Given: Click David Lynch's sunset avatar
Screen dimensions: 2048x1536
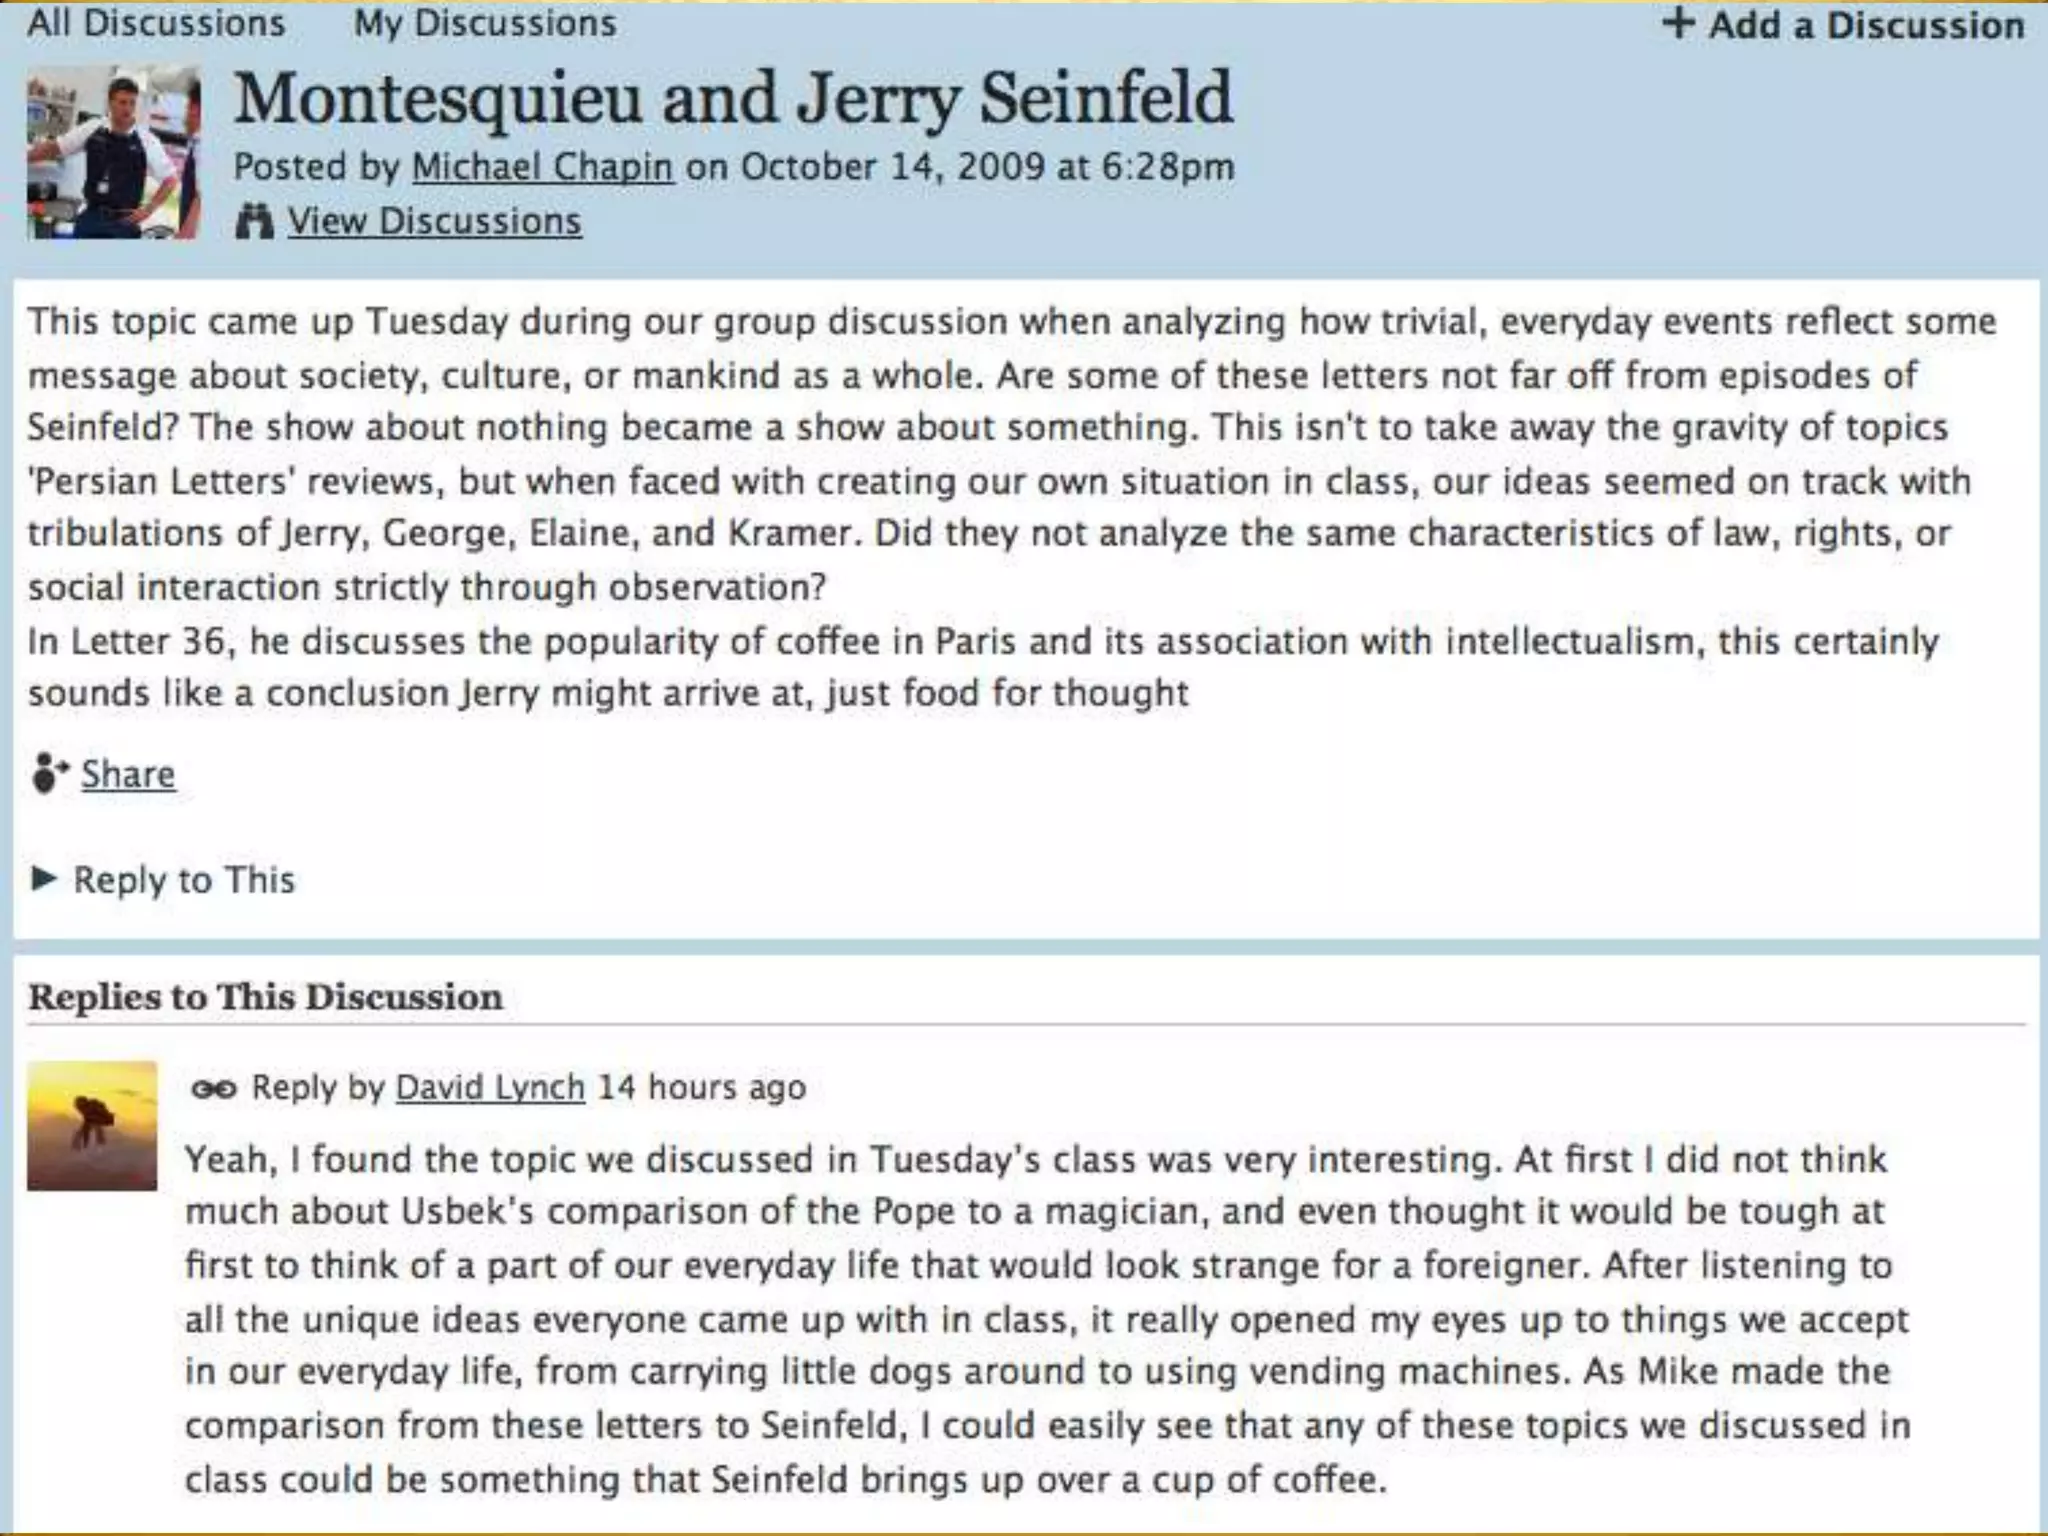Looking at the screenshot, I should (92, 1126).
